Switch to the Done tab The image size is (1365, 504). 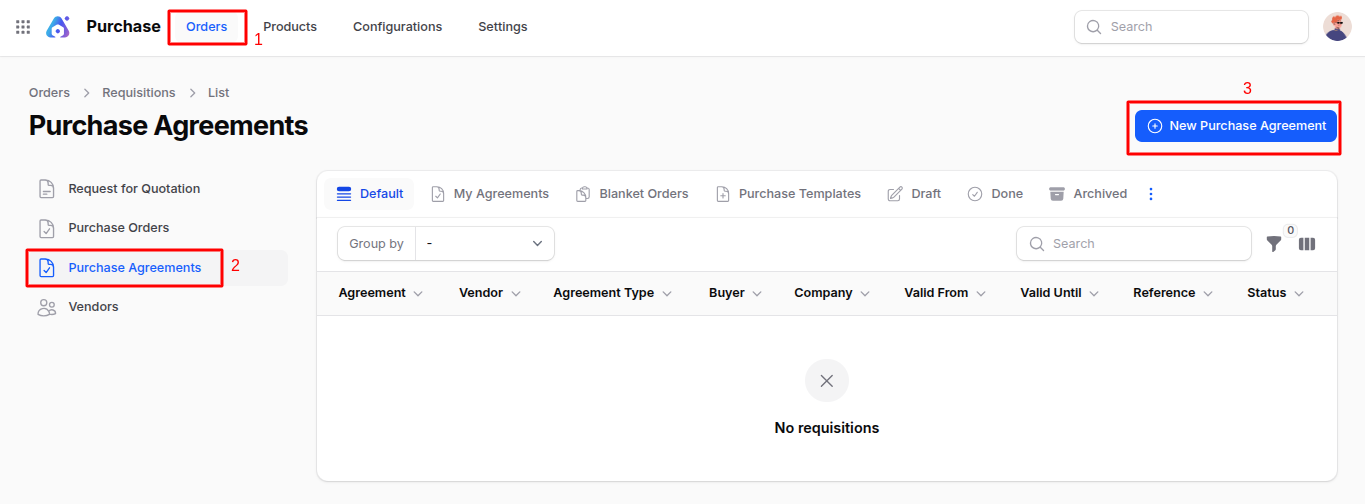995,194
